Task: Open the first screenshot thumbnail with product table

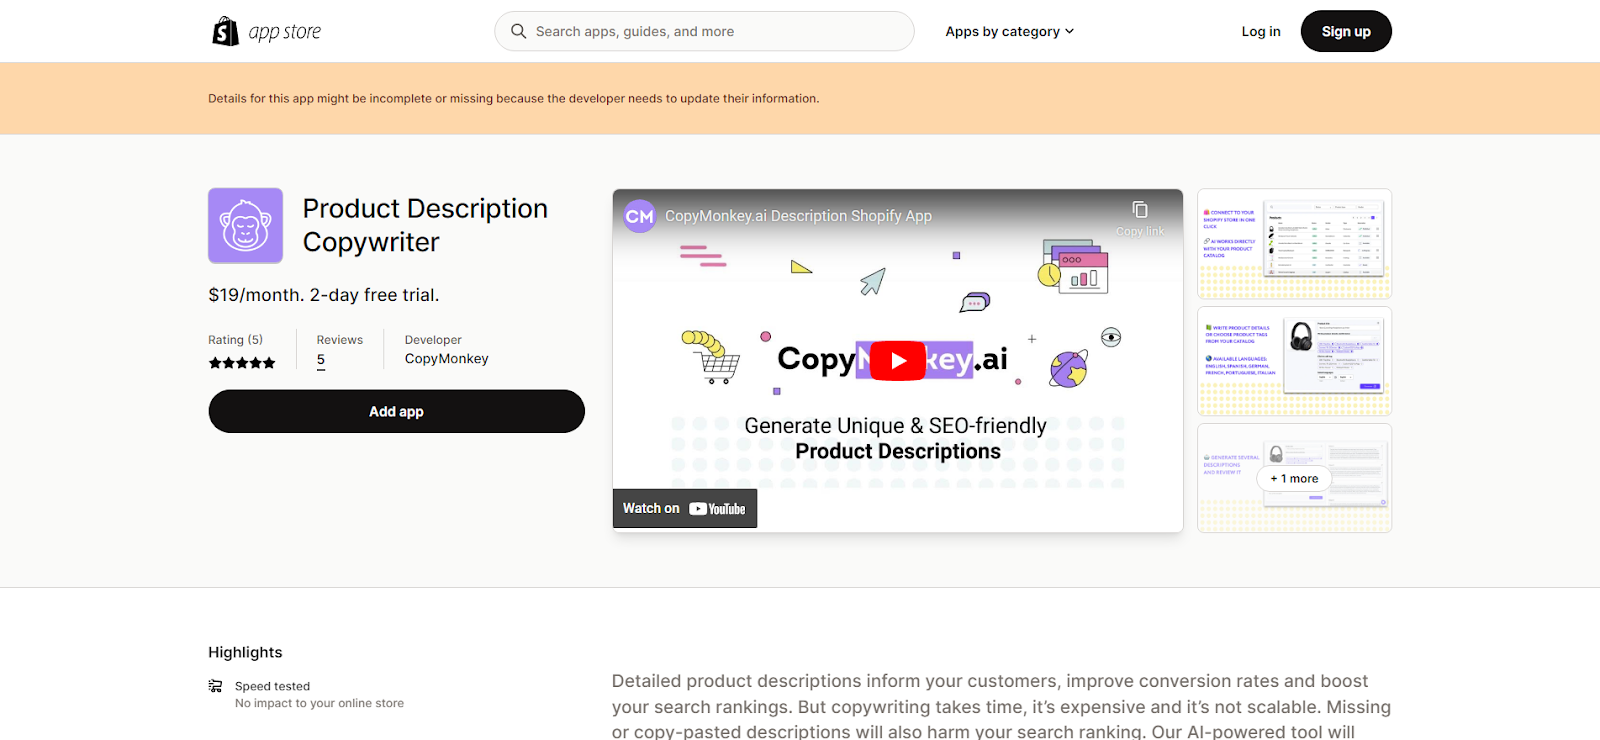Action: 1294,243
